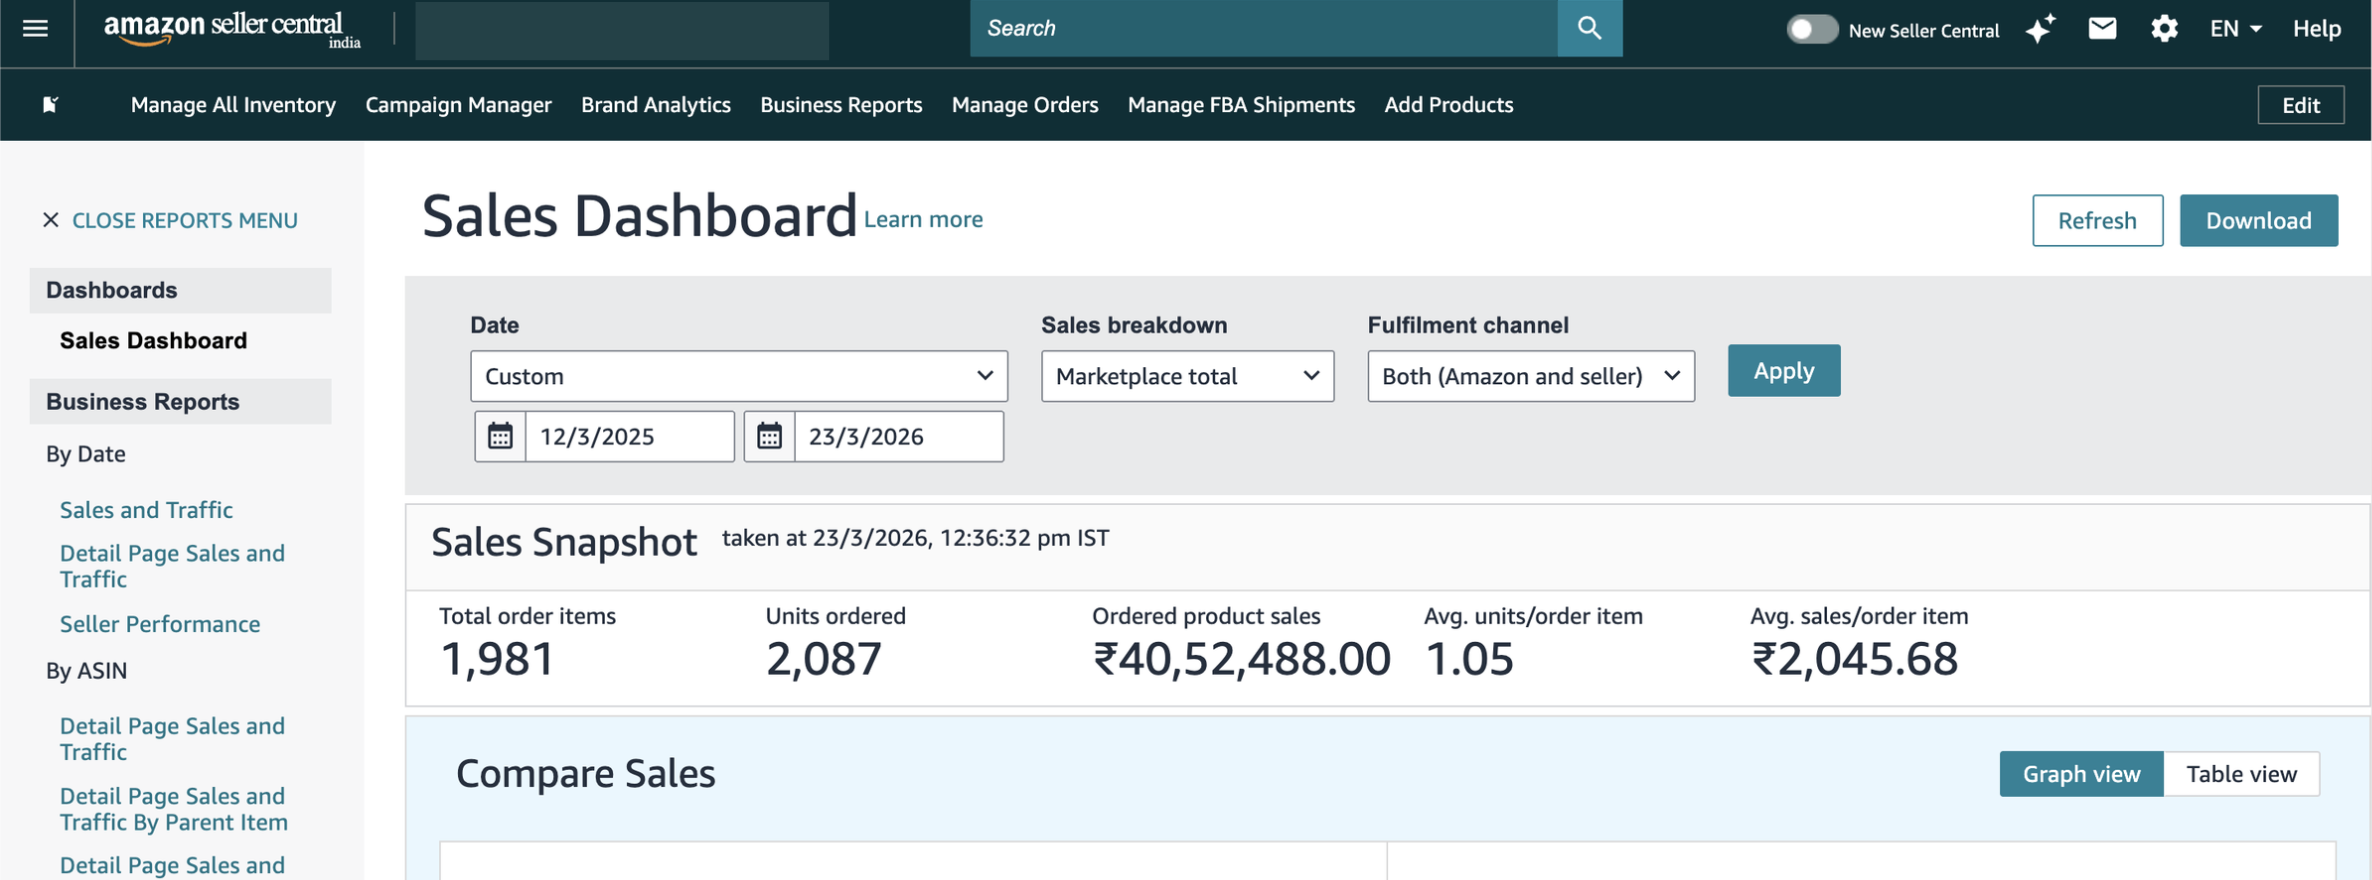Open Brand Analytics in the navigation bar
Viewport: 2372px width, 880px height.
pos(655,105)
